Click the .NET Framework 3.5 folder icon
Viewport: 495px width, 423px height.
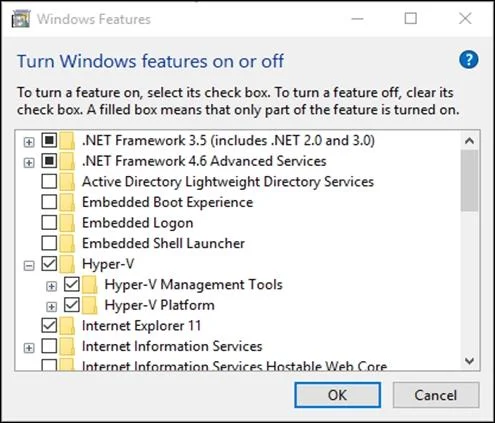[x=67, y=140]
